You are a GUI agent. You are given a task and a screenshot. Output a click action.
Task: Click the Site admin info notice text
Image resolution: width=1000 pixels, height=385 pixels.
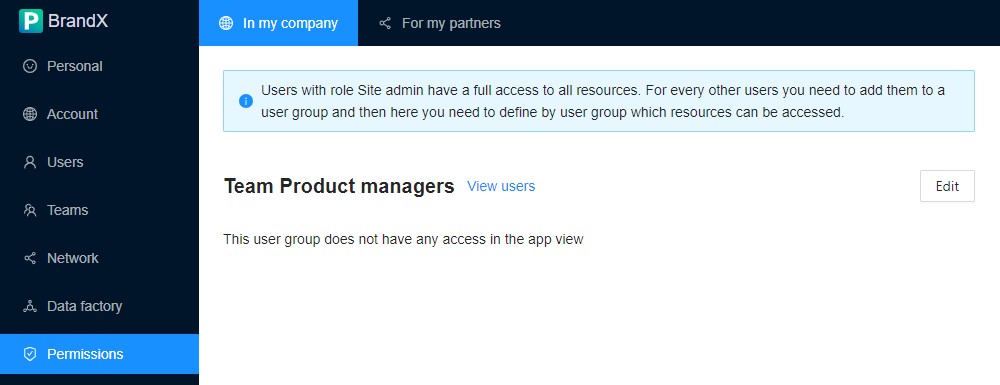click(603, 101)
